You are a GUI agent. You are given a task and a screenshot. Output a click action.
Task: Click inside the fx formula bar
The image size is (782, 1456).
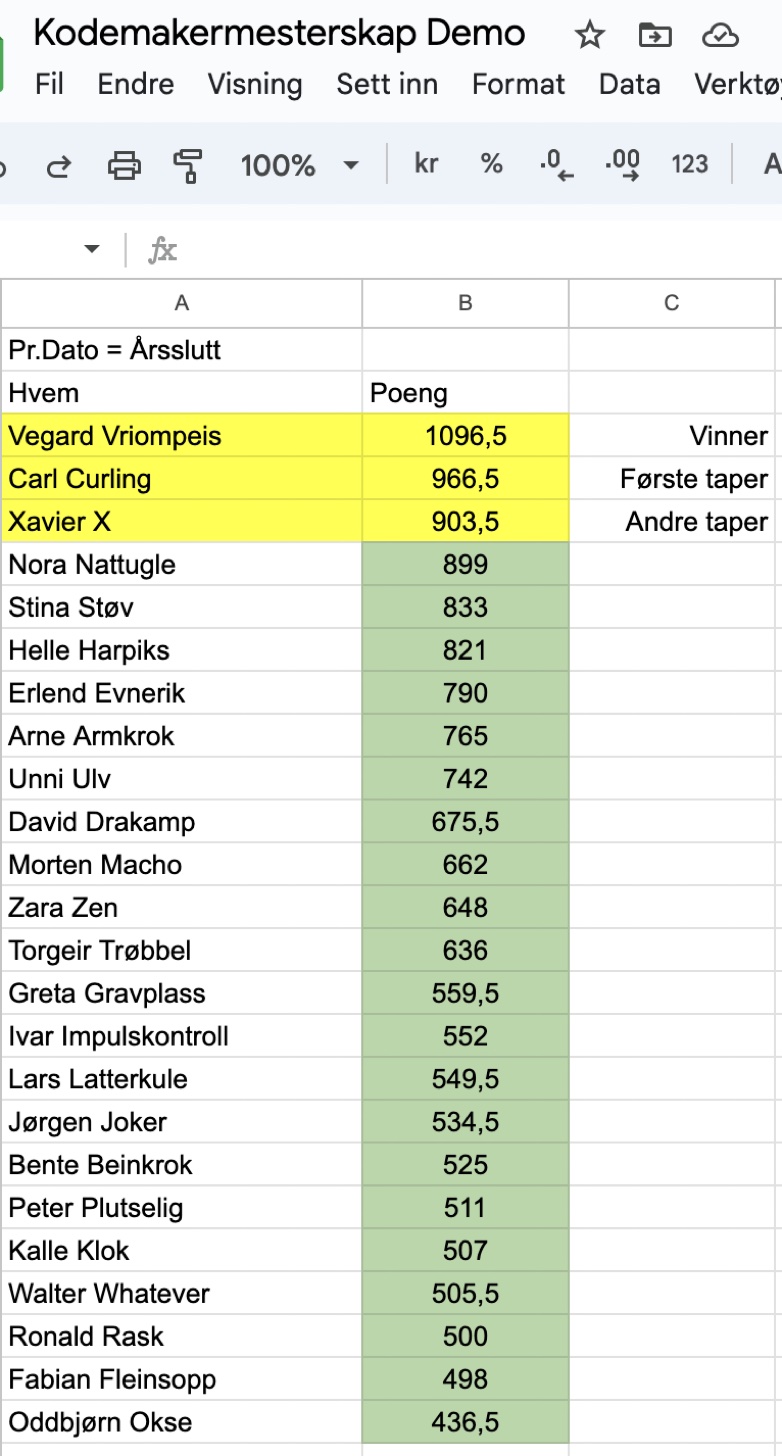(400, 250)
